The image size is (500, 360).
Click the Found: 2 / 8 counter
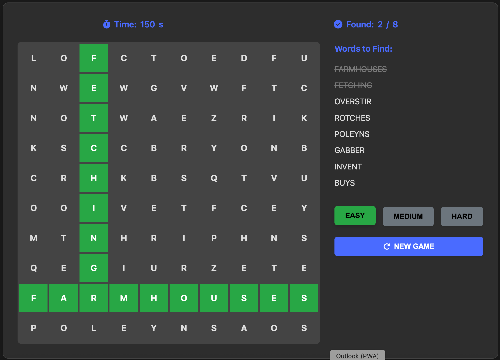[x=366, y=24]
